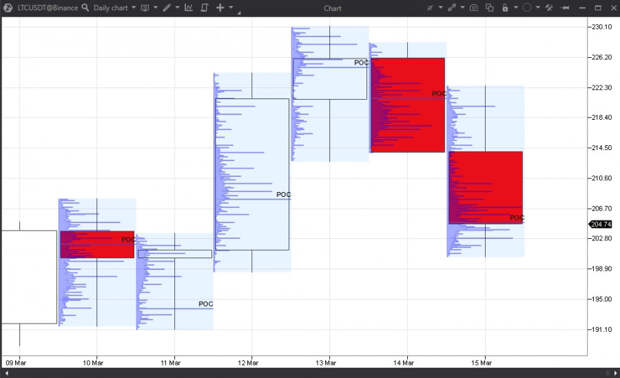The height and width of the screenshot is (378, 620).
Task: Click the chart type icon
Action: click(x=145, y=8)
